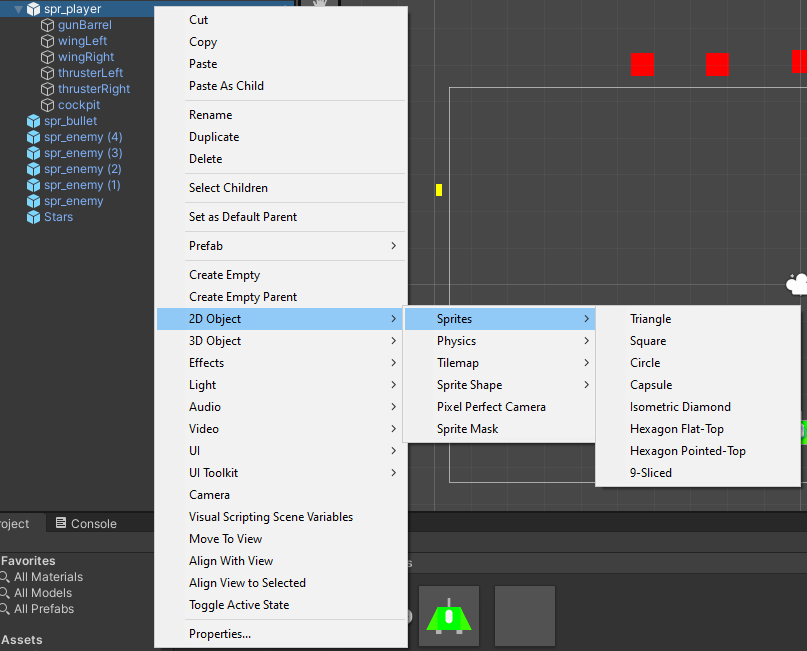Choose Toggle Active State in context menu
807x651 pixels.
(x=239, y=605)
